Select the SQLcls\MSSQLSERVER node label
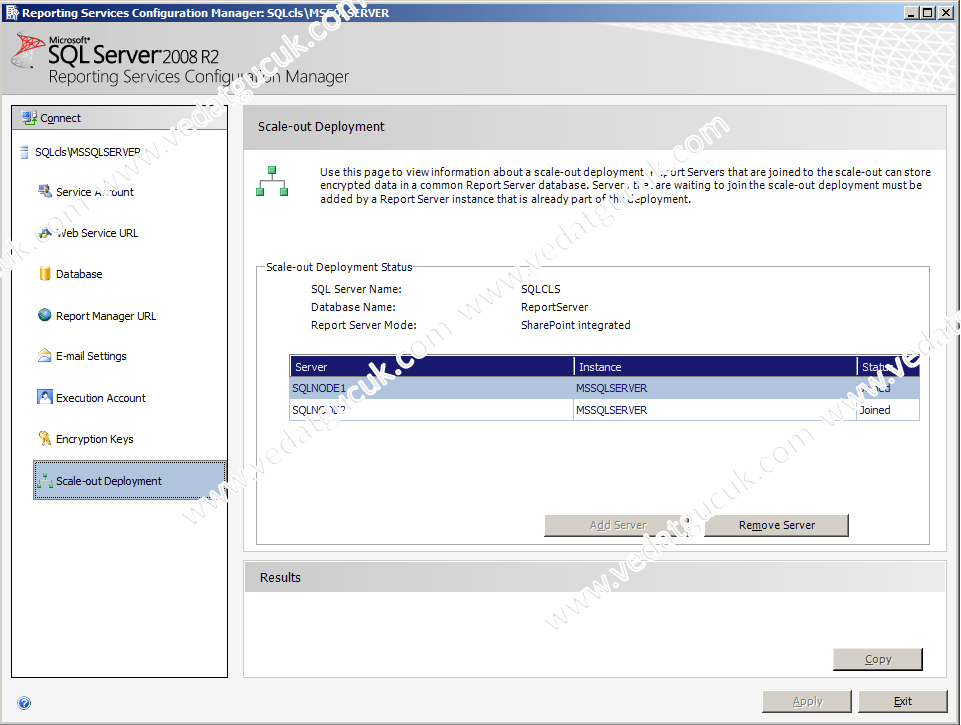The image size is (961, 725). 88,152
